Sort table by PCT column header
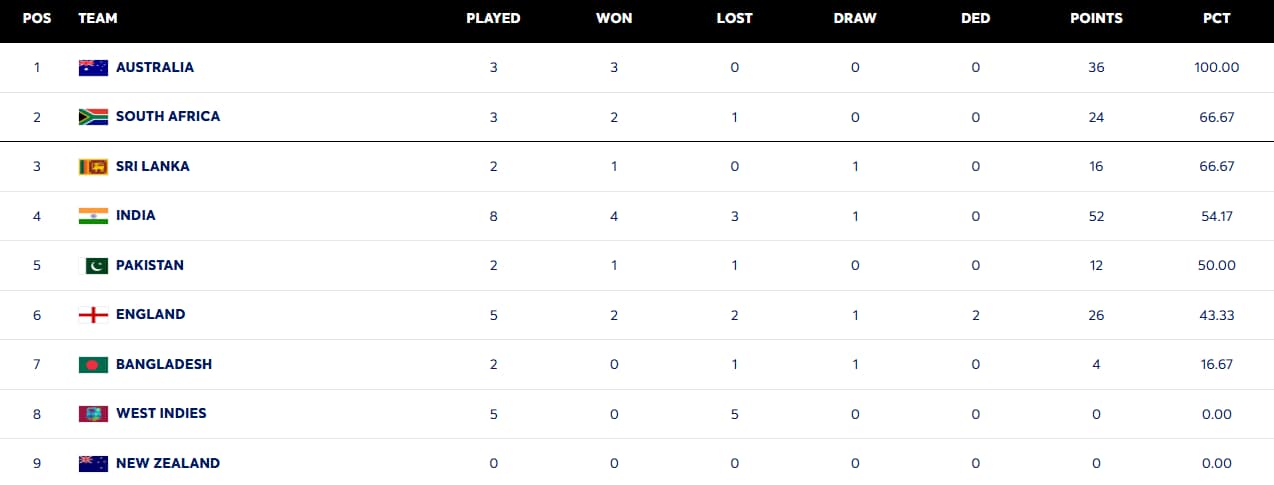The height and width of the screenshot is (485, 1274). coord(1216,19)
